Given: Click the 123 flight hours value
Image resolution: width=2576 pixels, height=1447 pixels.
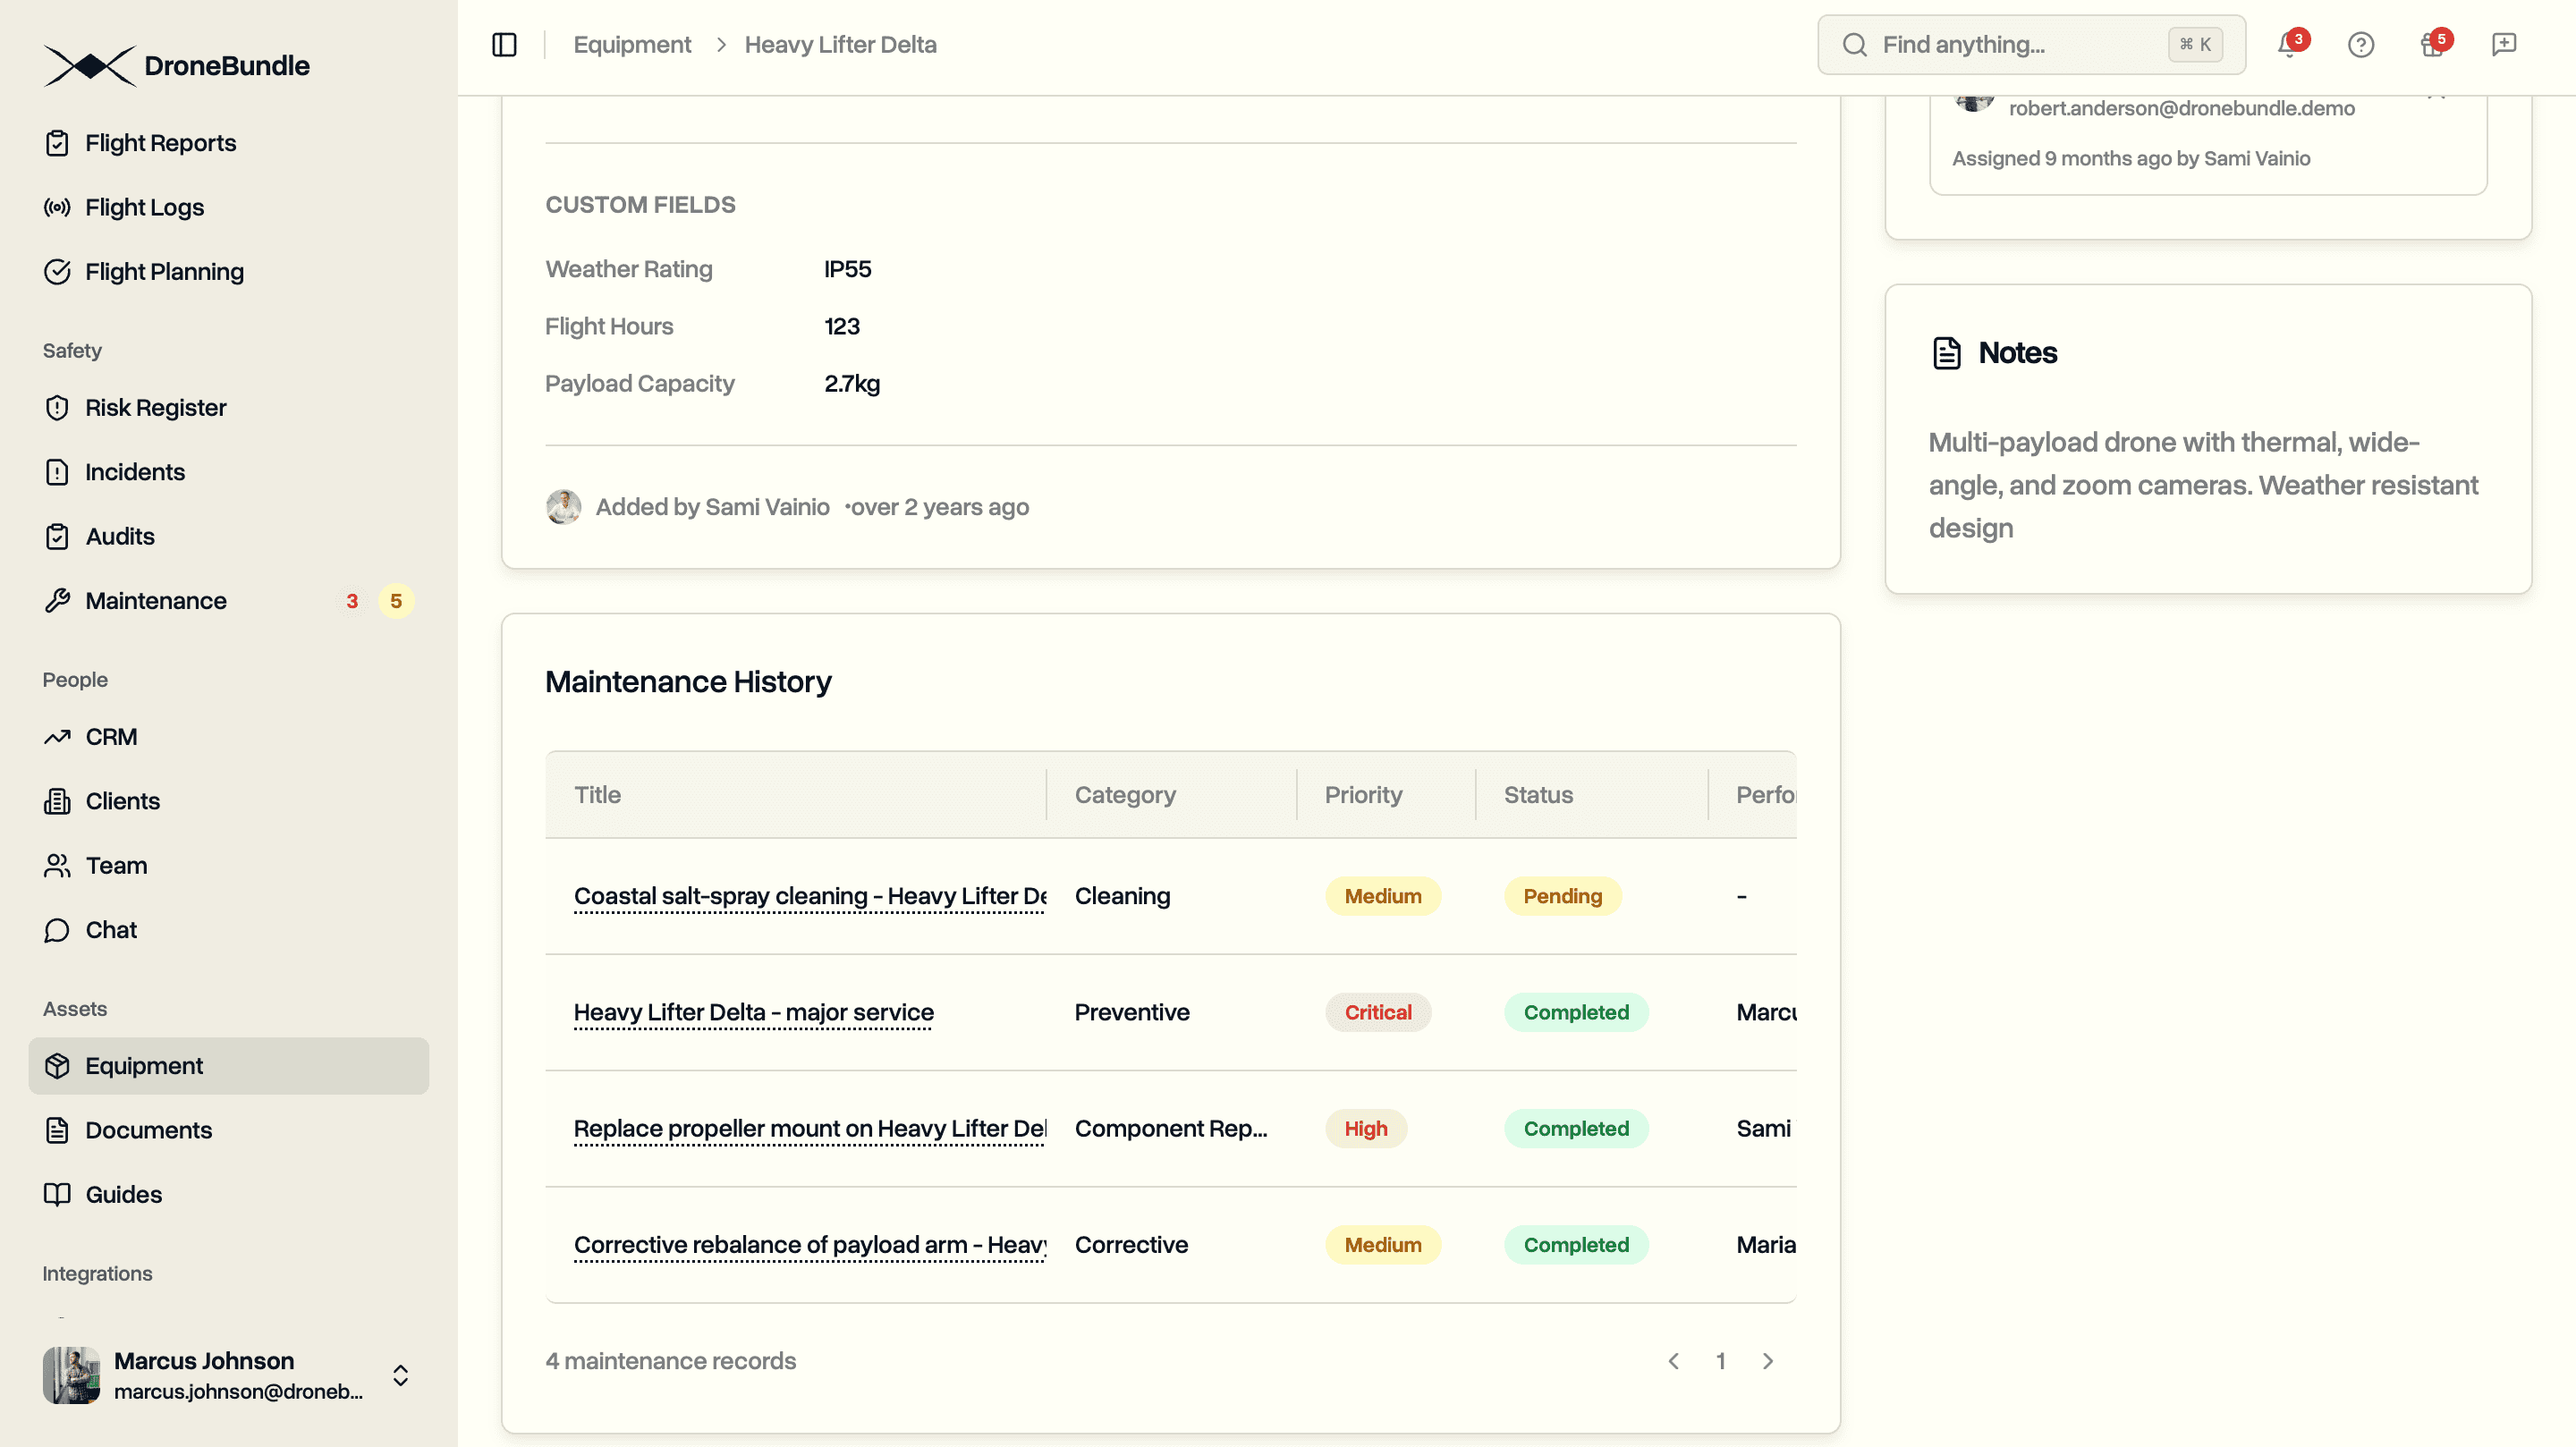Looking at the screenshot, I should tap(842, 326).
